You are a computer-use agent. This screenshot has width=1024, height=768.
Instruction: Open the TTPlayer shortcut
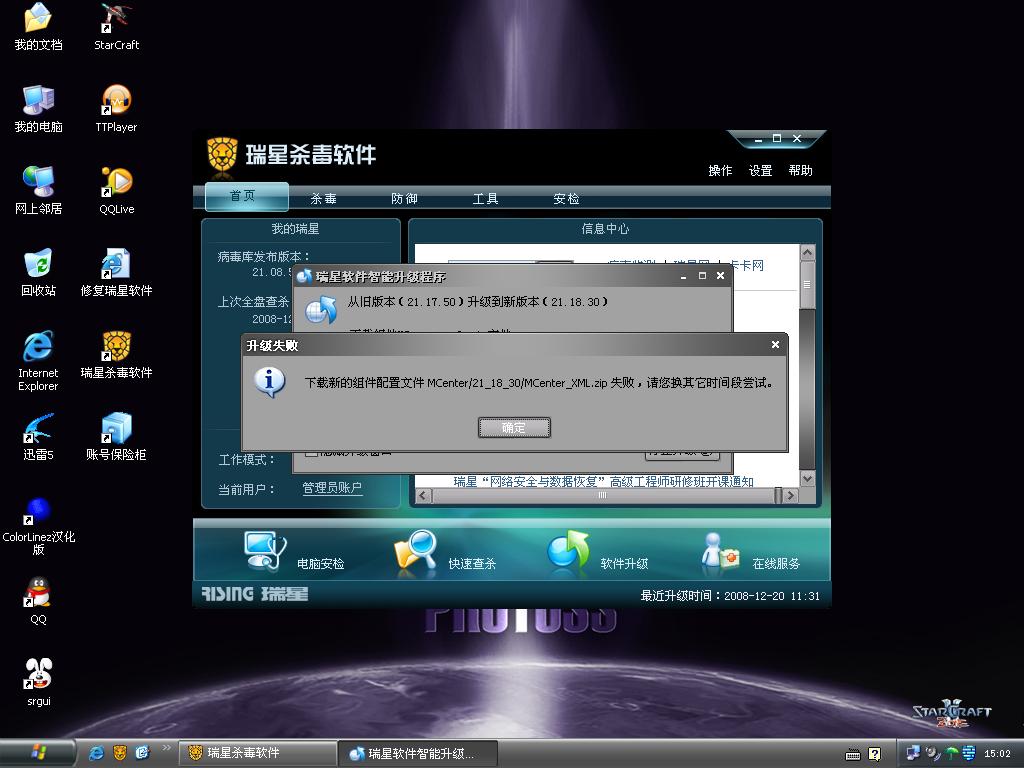tap(116, 108)
